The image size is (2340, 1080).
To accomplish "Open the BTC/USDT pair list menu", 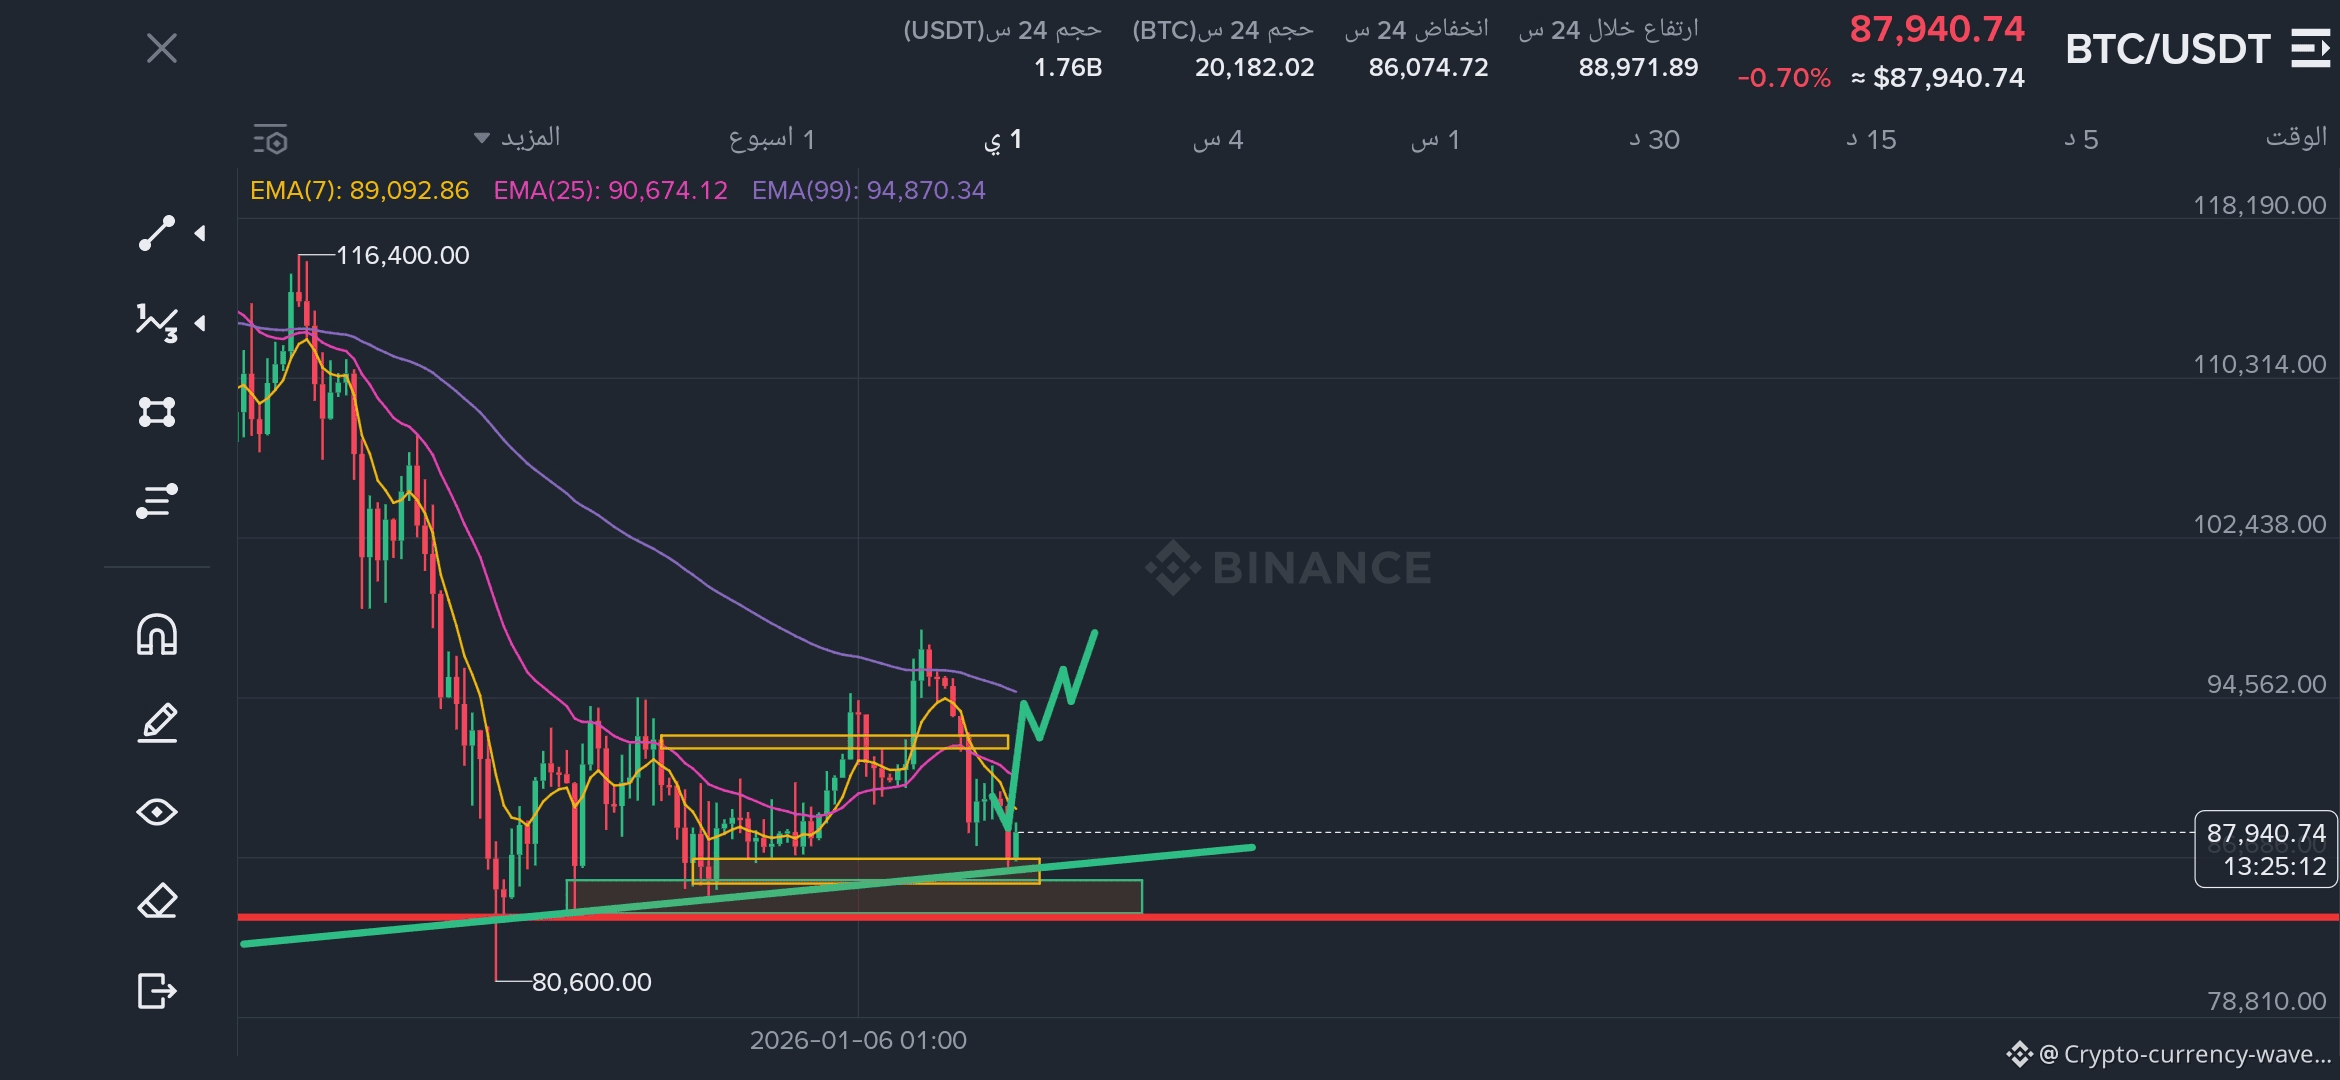I will pos(2310,48).
